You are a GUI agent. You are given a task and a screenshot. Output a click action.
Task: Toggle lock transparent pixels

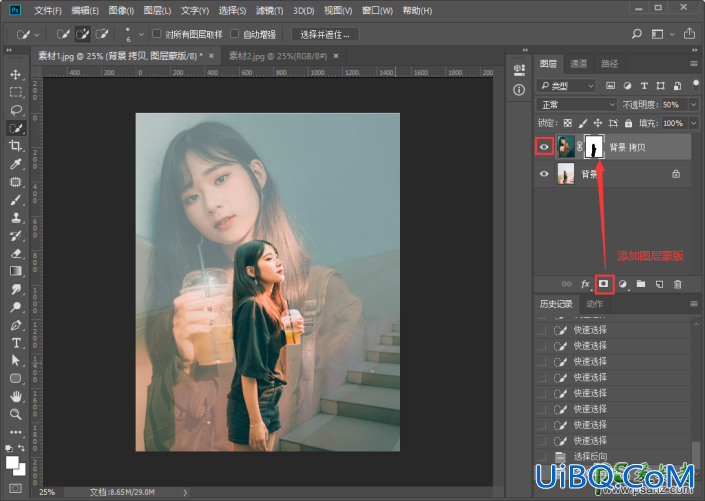tap(568, 123)
